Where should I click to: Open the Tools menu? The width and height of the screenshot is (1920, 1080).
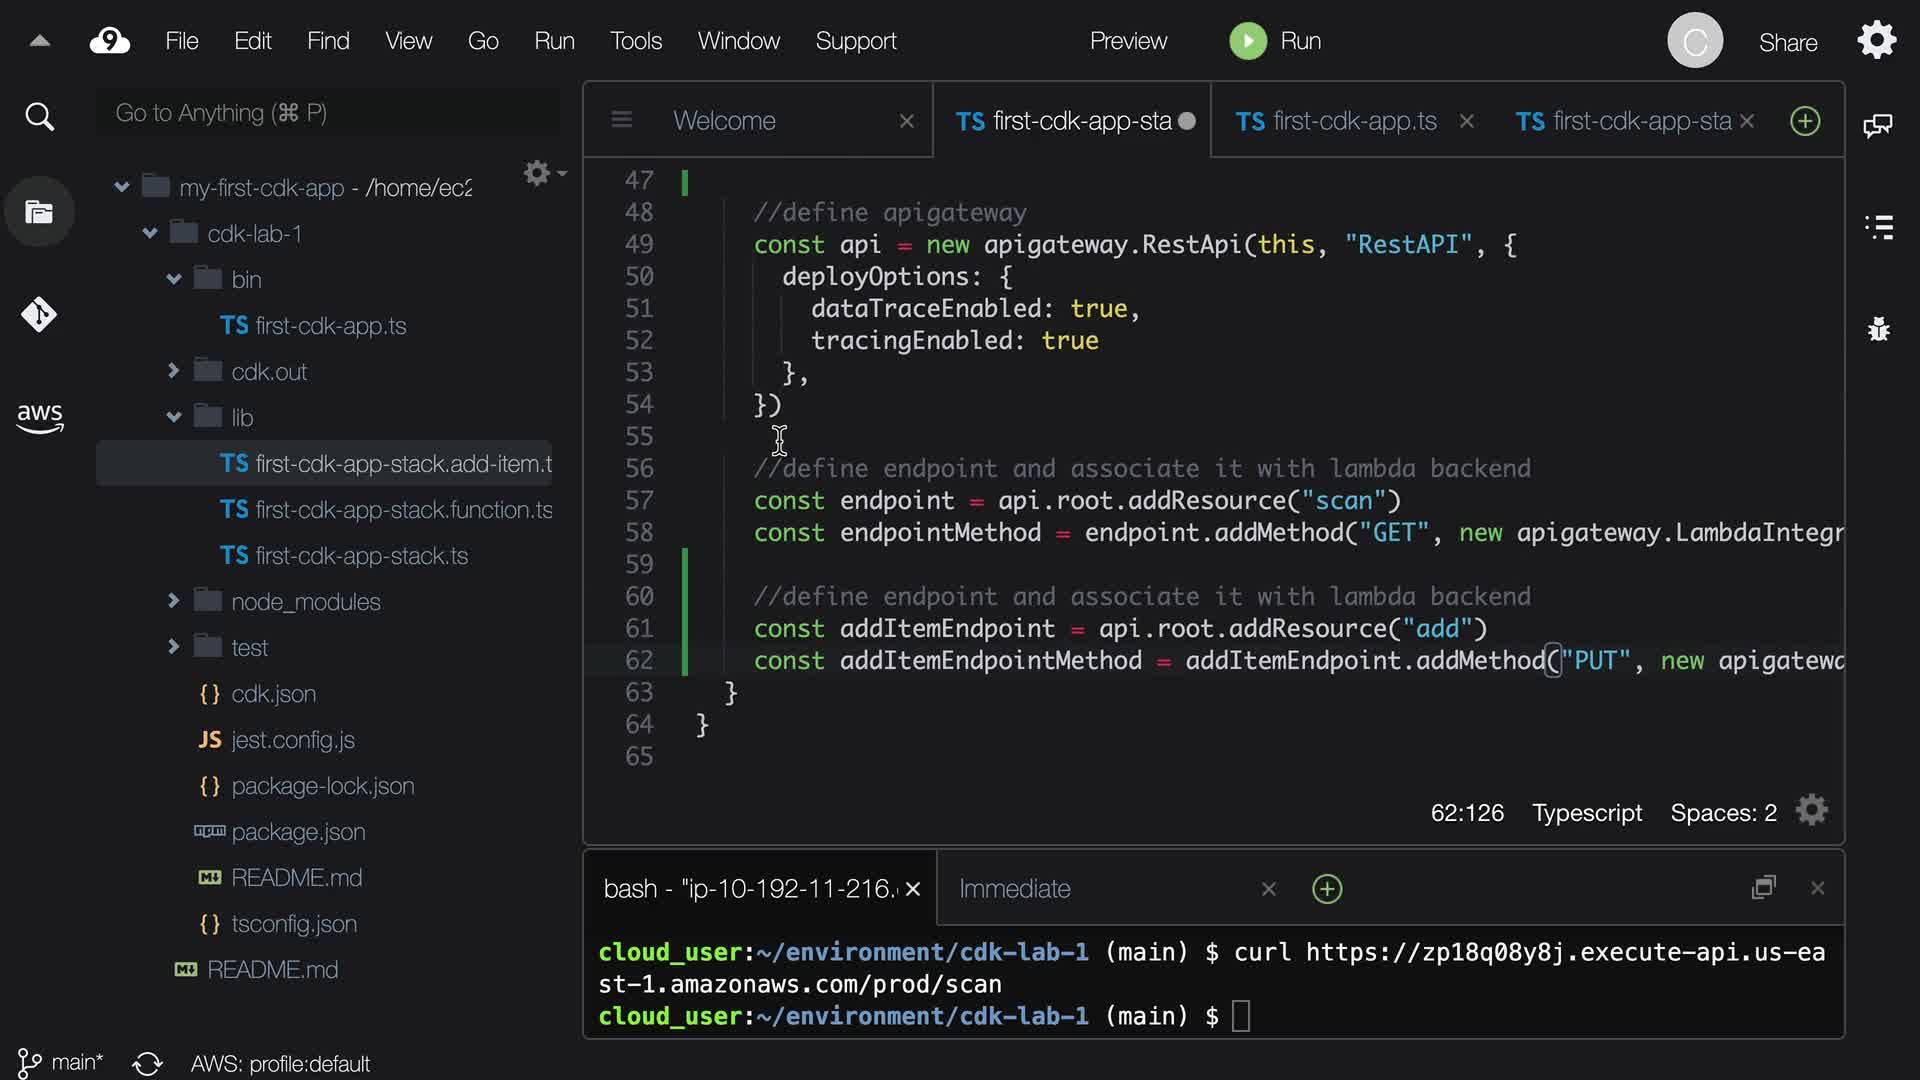click(636, 41)
